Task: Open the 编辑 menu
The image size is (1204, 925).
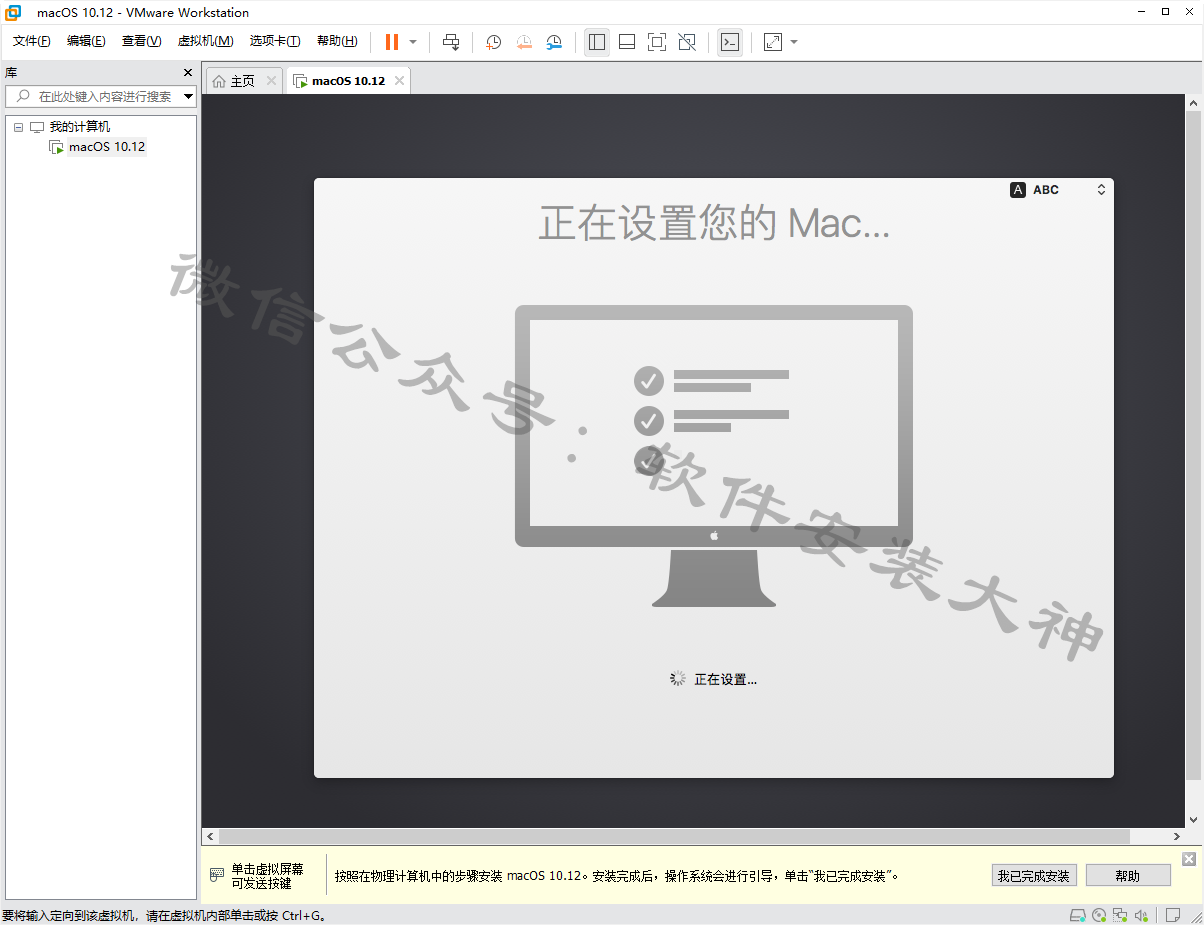Action: point(86,41)
